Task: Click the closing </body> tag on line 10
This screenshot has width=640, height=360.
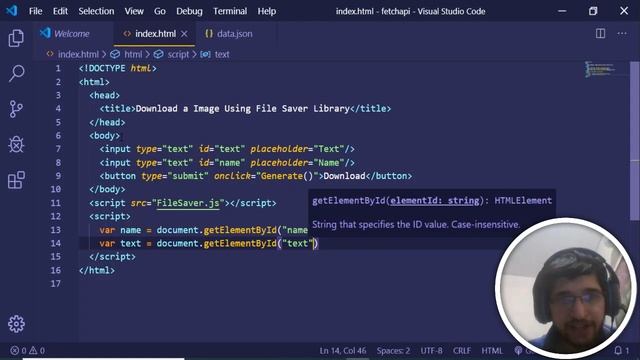Action: pyautogui.click(x=107, y=189)
